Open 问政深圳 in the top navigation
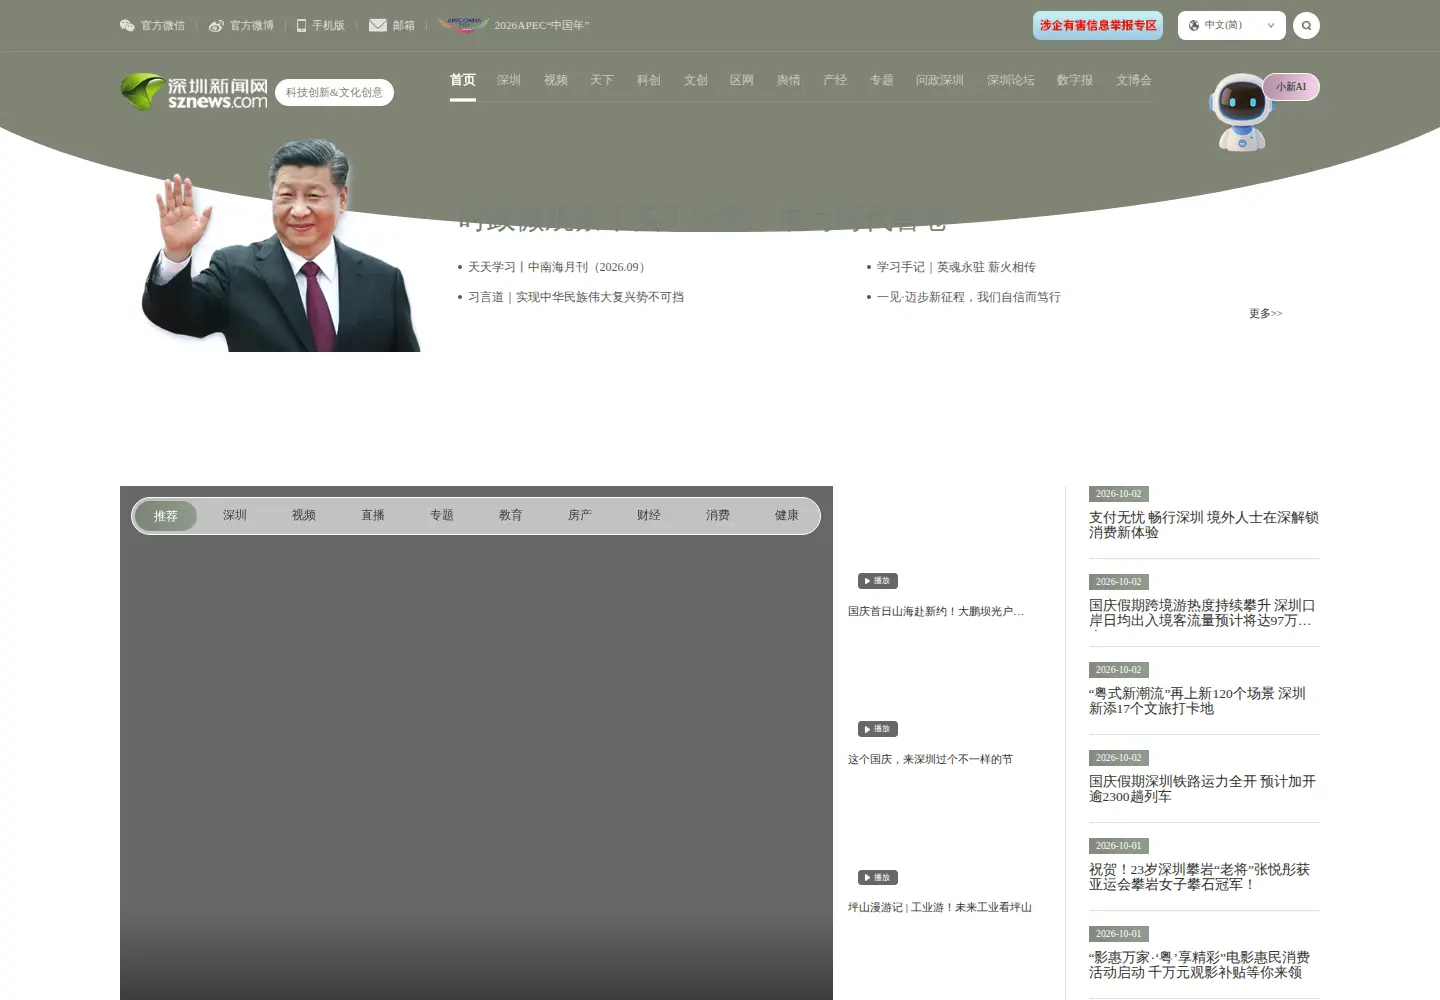 [x=940, y=80]
